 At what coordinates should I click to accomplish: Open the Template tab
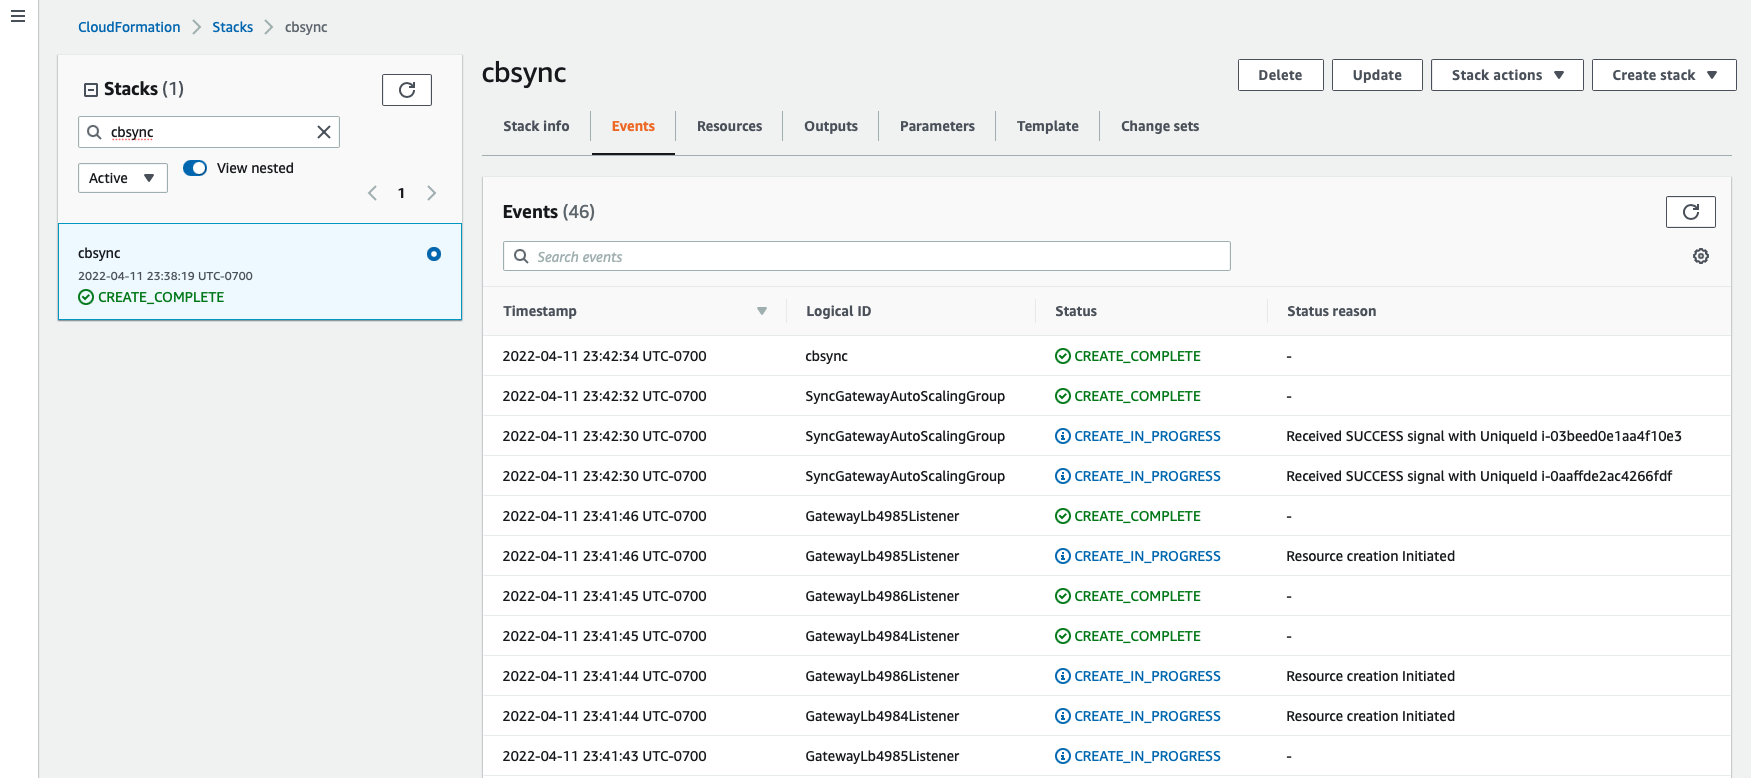(1048, 126)
